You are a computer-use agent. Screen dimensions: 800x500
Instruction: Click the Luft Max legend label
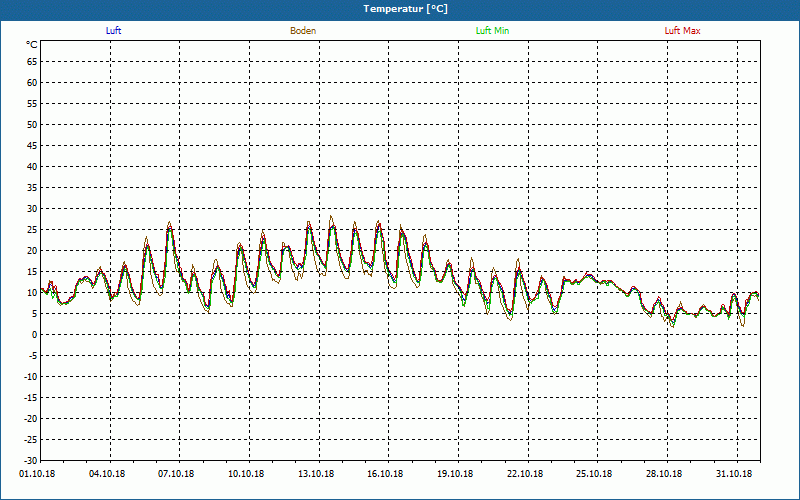coord(682,31)
